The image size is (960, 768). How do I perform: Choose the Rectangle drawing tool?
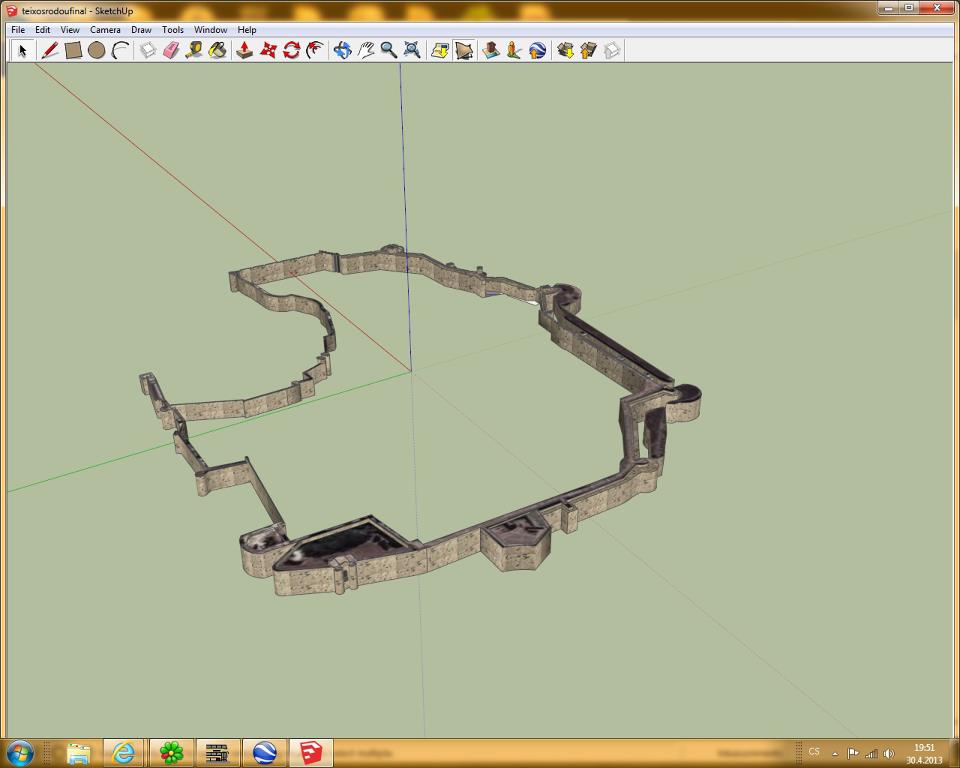pyautogui.click(x=73, y=50)
